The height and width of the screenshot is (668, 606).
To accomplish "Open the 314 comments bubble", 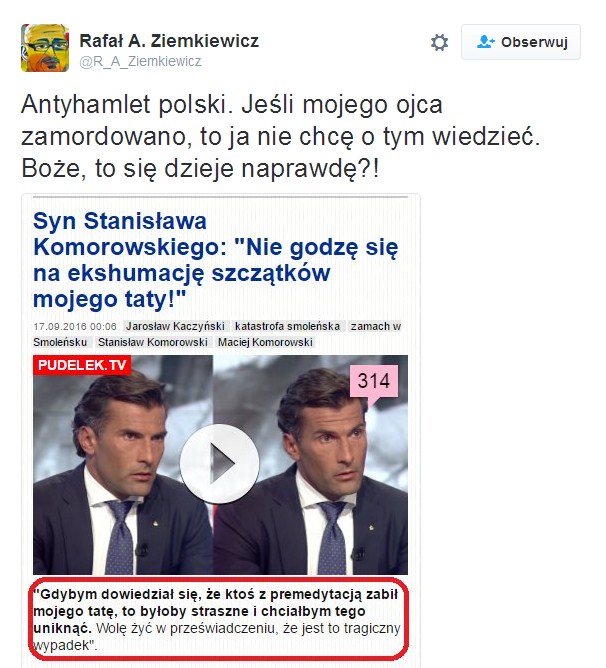I will click(x=374, y=384).
